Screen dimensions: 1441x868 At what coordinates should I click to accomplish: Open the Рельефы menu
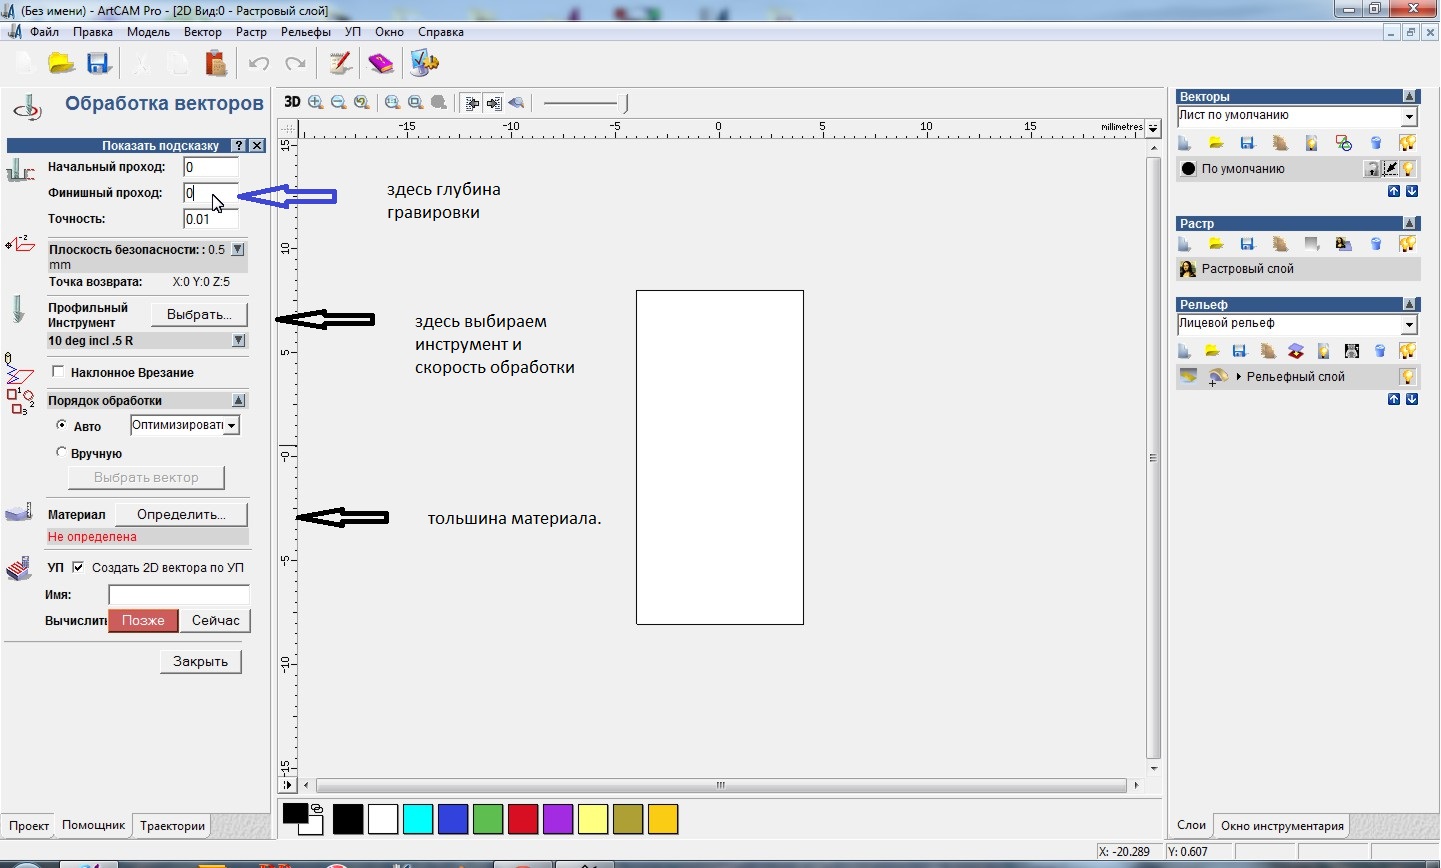click(x=305, y=32)
